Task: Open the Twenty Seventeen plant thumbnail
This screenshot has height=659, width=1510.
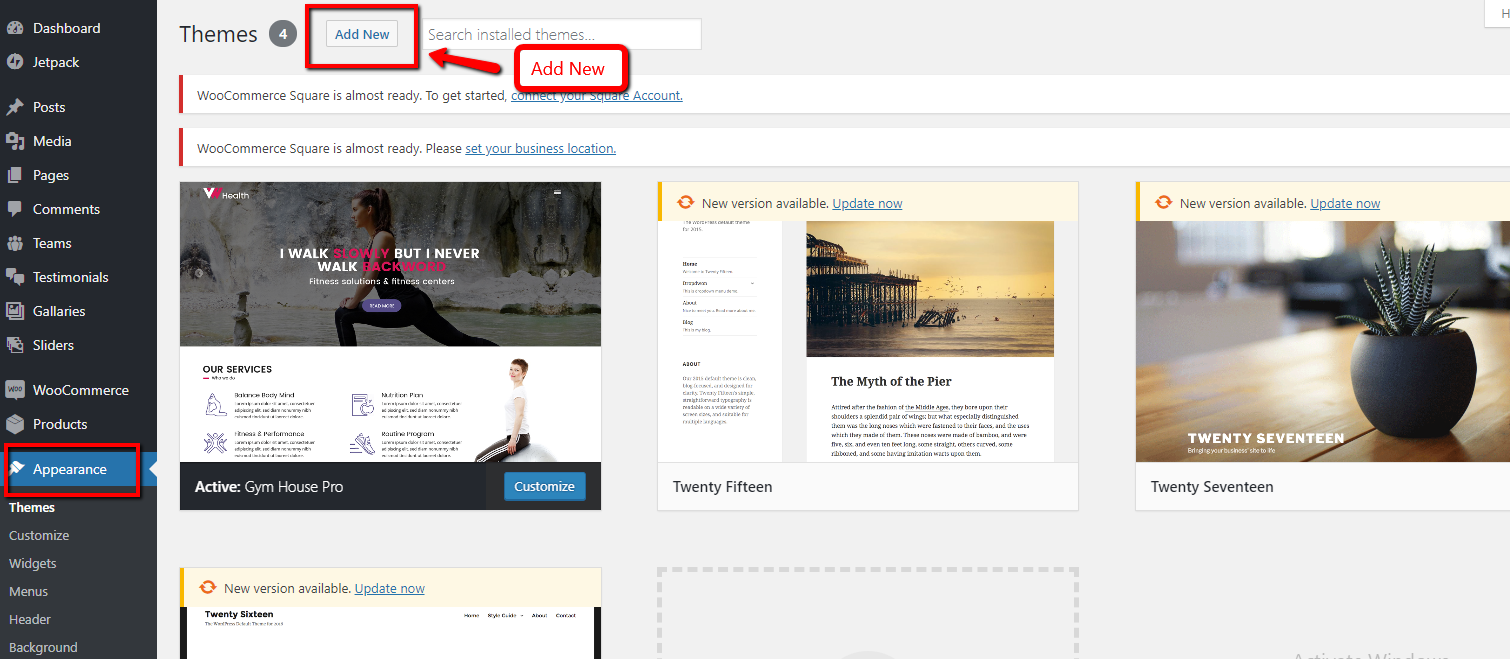Action: pos(1323,341)
